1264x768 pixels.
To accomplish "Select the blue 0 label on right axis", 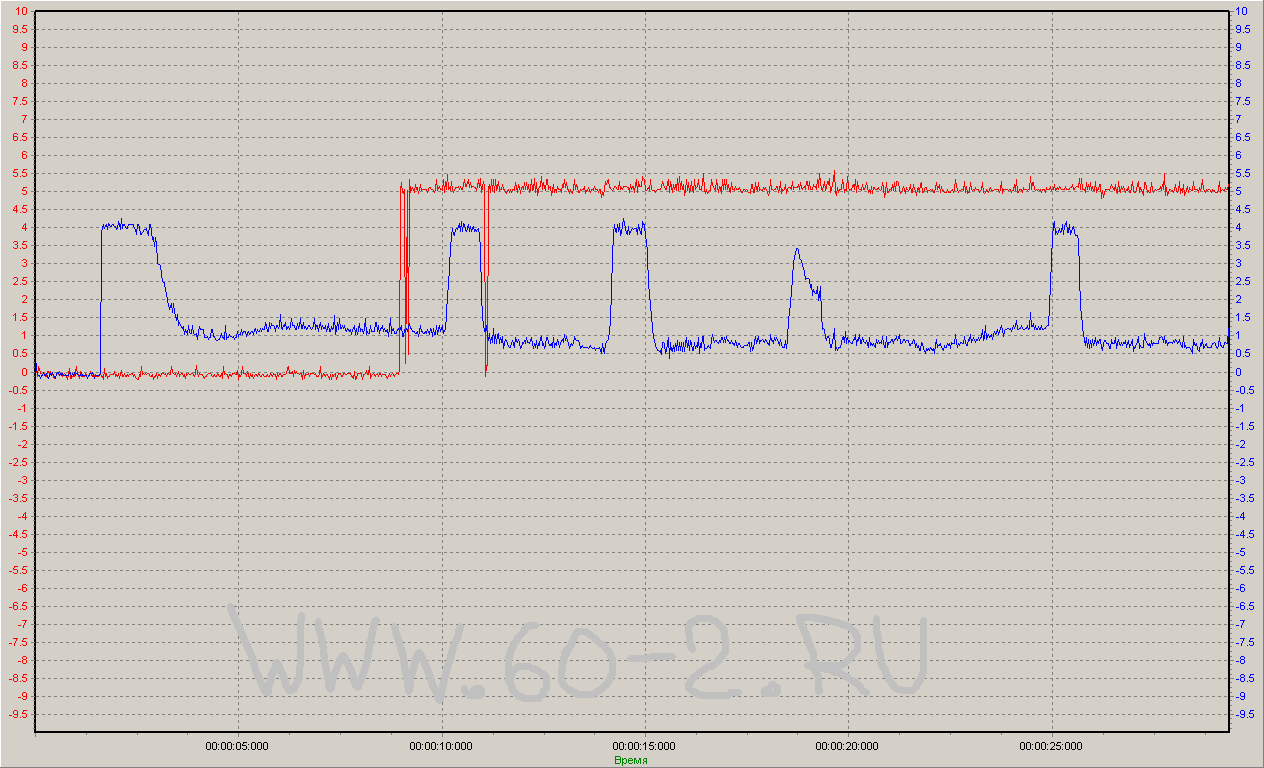I will [1239, 372].
